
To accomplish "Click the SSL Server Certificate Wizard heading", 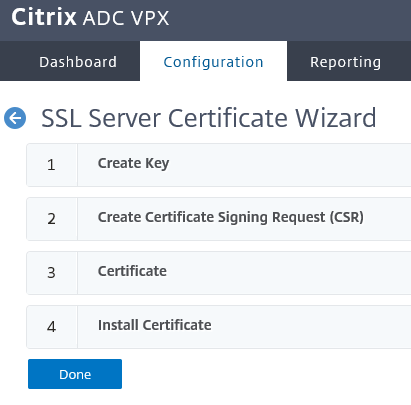I will [209, 118].
